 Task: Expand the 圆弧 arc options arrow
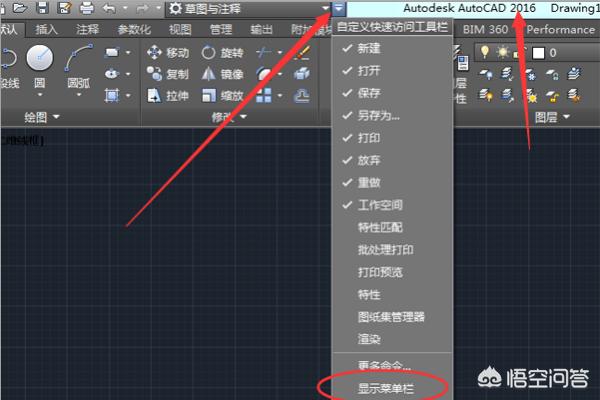[x=79, y=95]
